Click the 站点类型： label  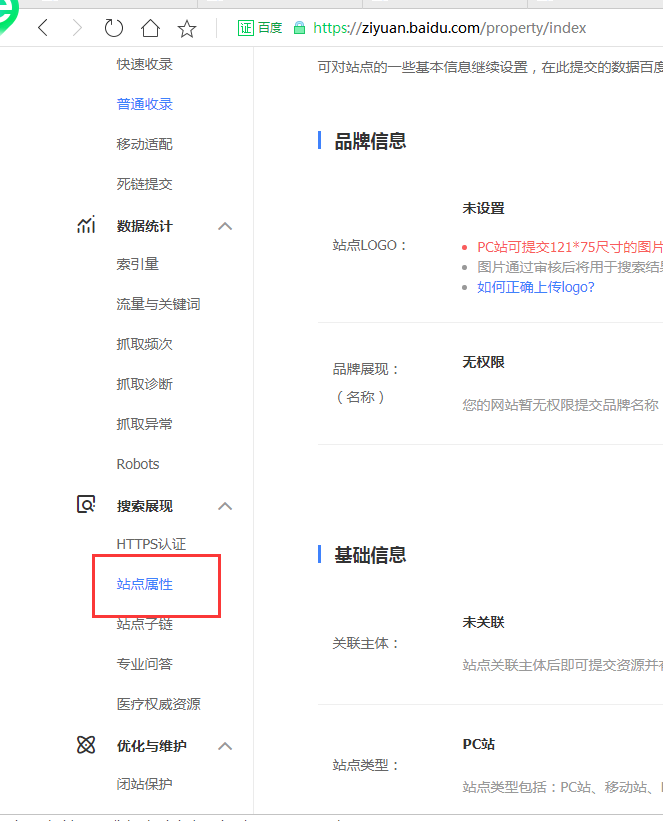point(367,765)
